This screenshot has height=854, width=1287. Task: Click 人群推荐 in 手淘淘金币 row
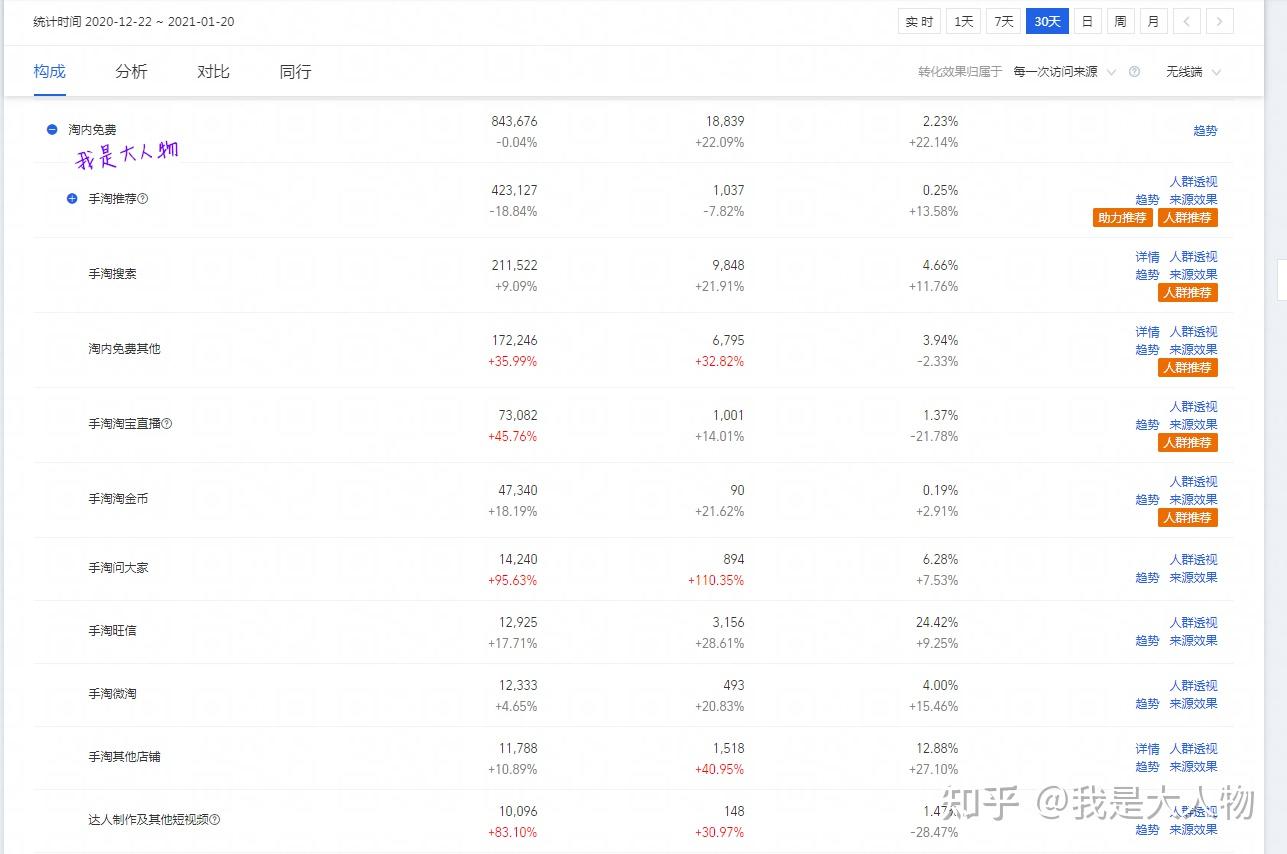click(1188, 517)
